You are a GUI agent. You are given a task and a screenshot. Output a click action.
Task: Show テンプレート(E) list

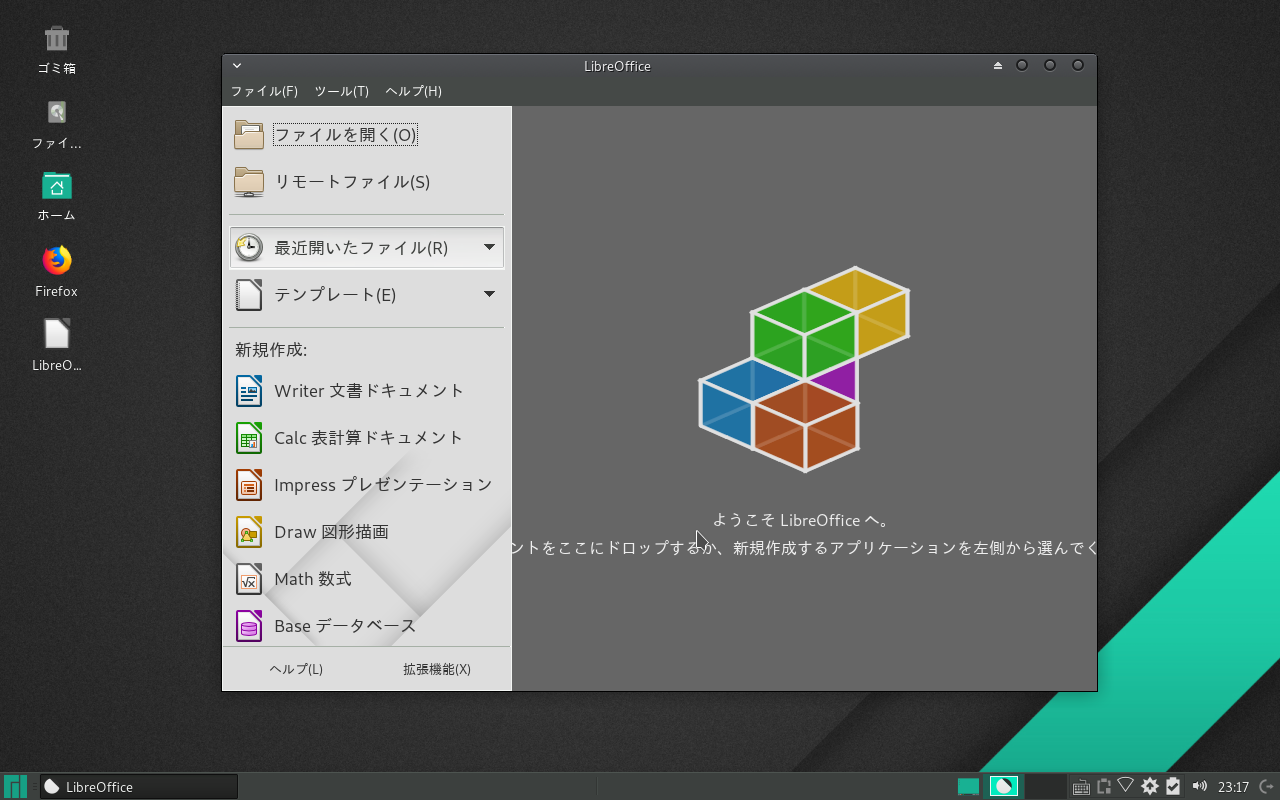[367, 295]
